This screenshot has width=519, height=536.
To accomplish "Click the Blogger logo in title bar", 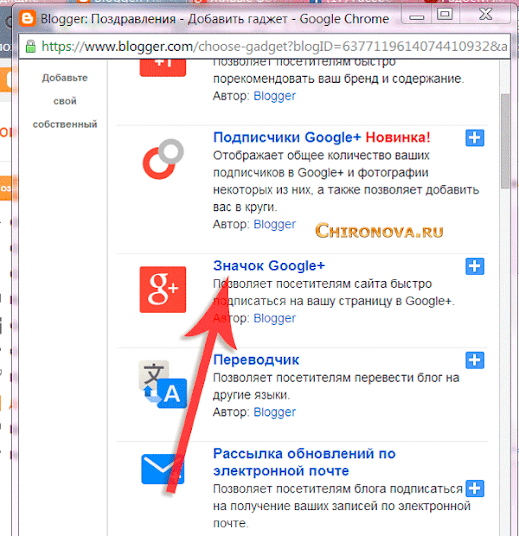I will pos(27,18).
